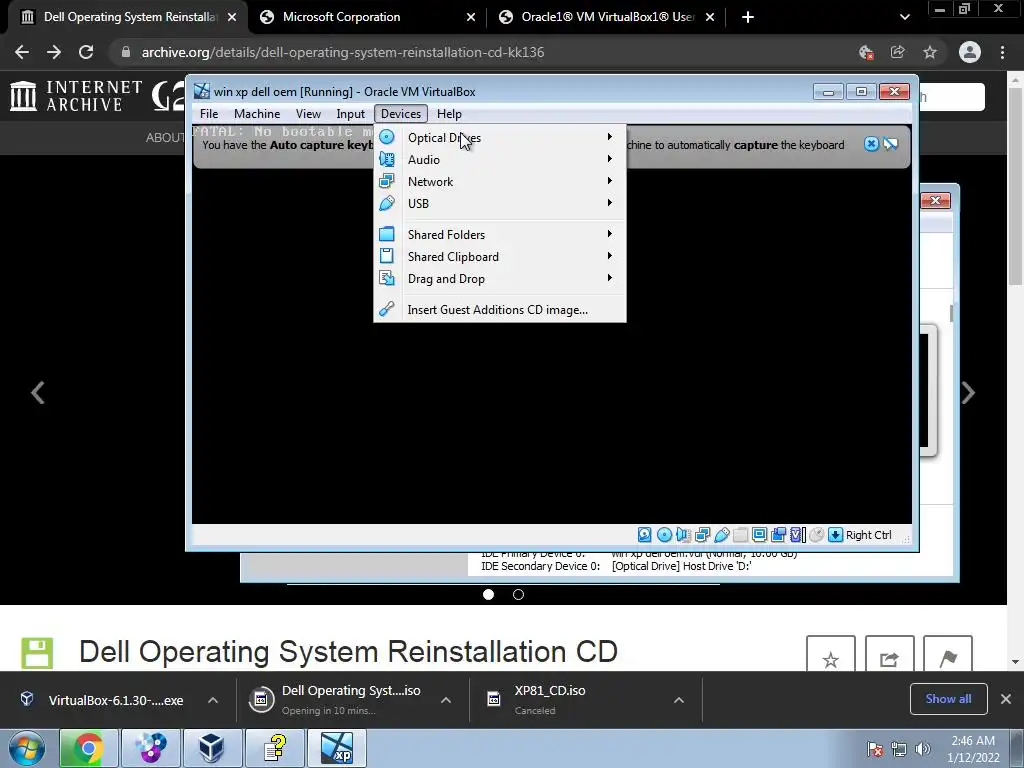Image resolution: width=1024 pixels, height=768 pixels.
Task: Bookmark this page with the star icon
Action: pos(930,52)
